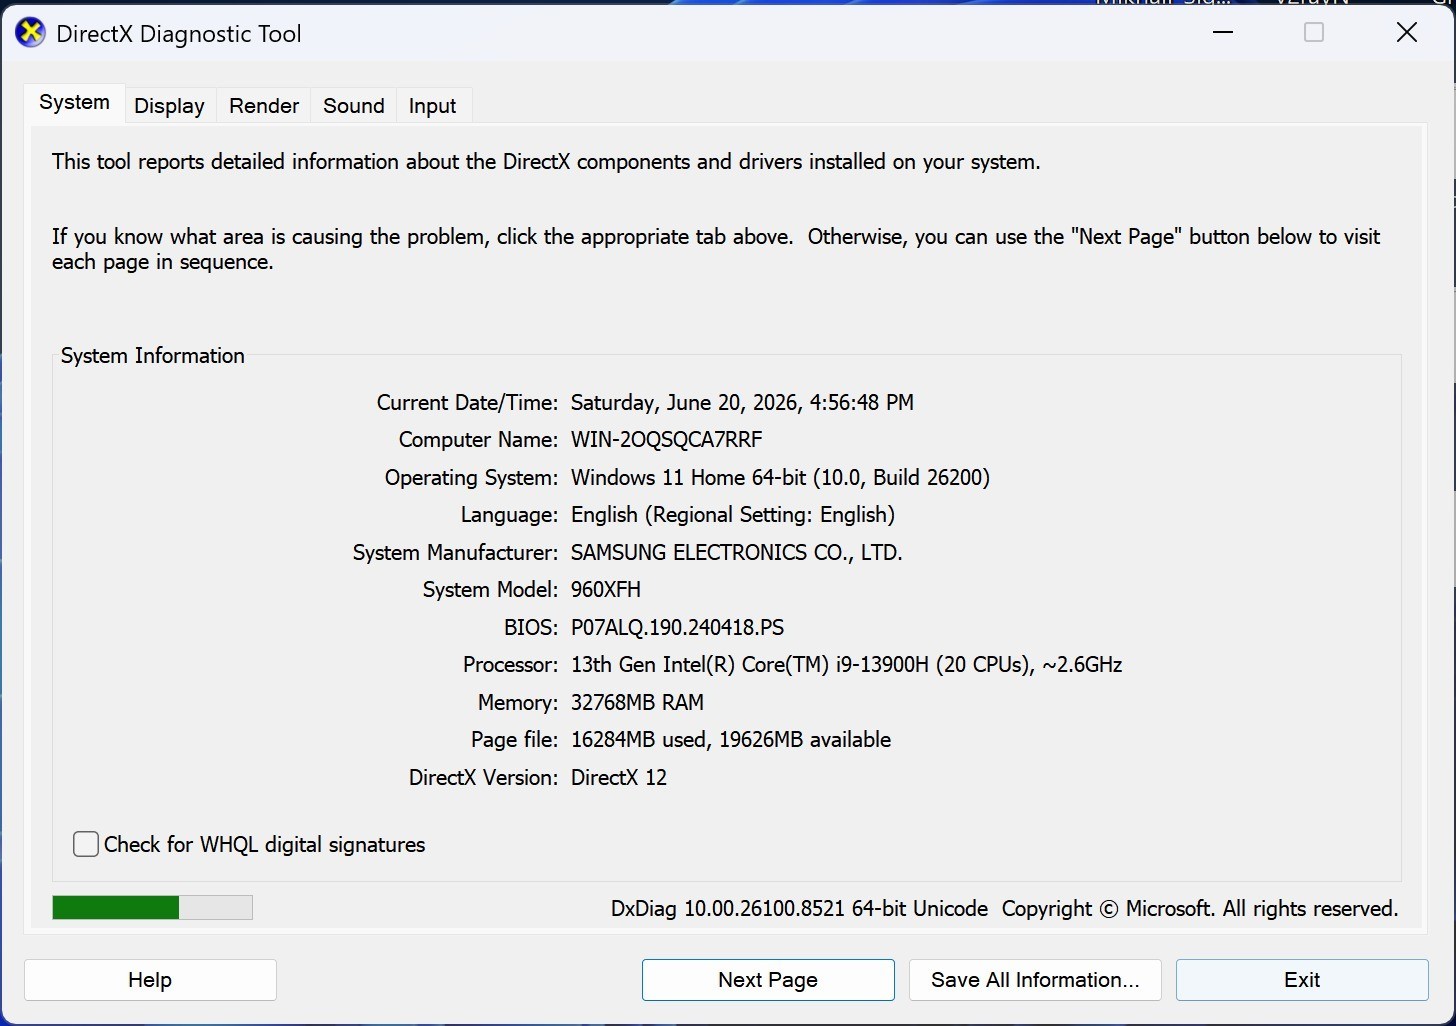
Task: Minimize the DirectX Diagnostic Tool window
Action: pos(1222,33)
